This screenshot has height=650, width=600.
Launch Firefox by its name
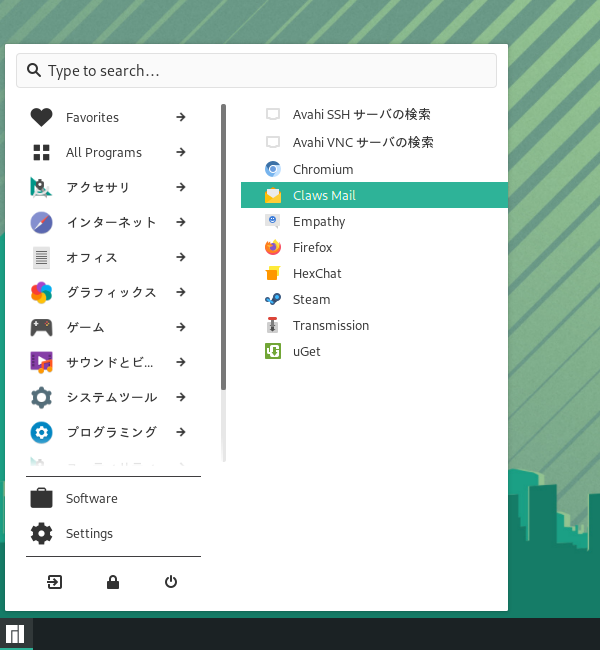click(312, 247)
